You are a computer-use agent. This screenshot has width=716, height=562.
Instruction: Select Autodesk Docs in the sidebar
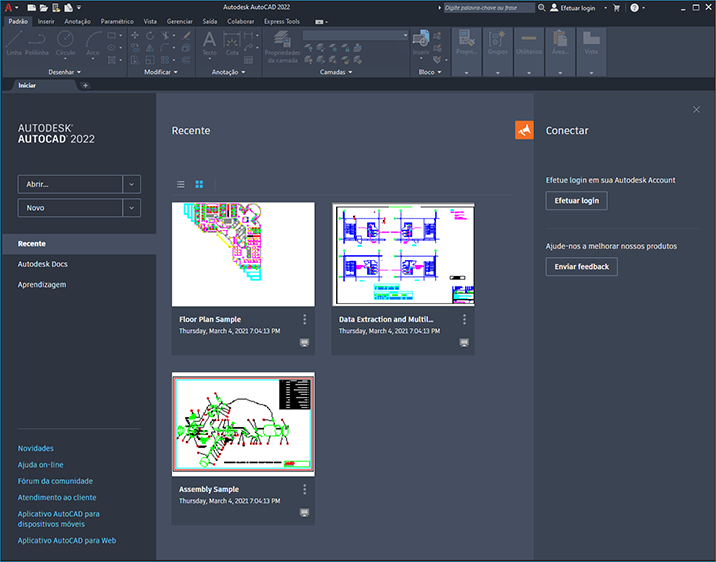42,264
